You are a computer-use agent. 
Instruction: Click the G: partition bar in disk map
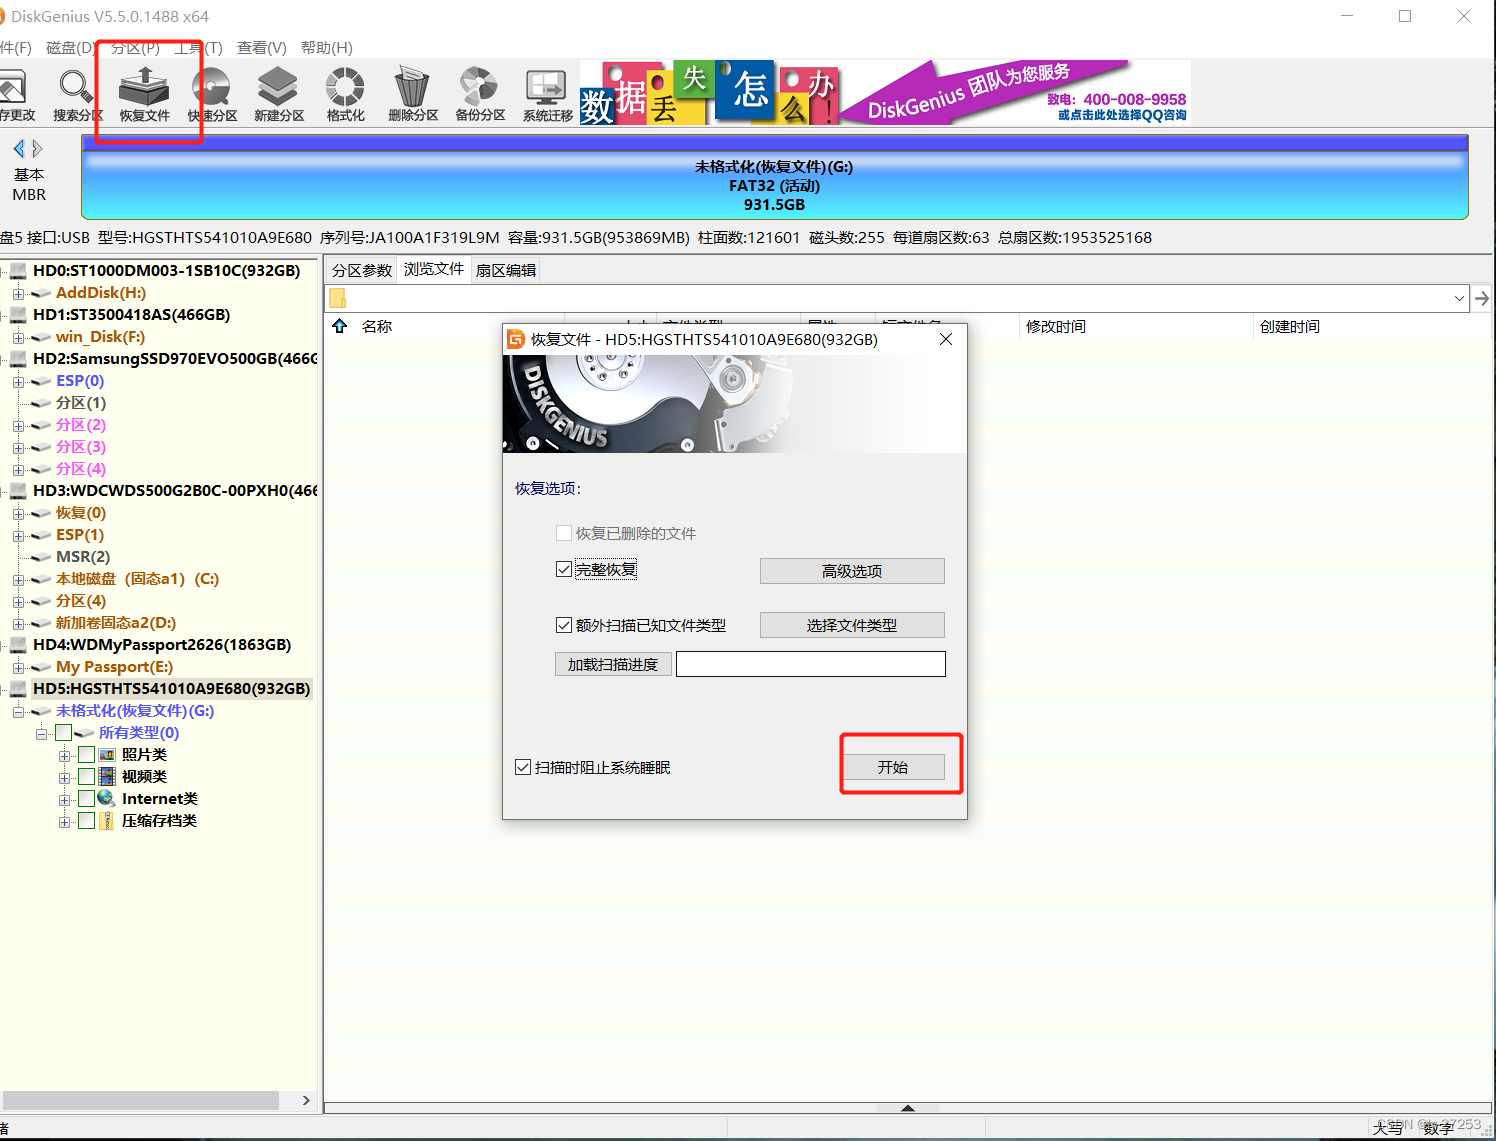[774, 178]
